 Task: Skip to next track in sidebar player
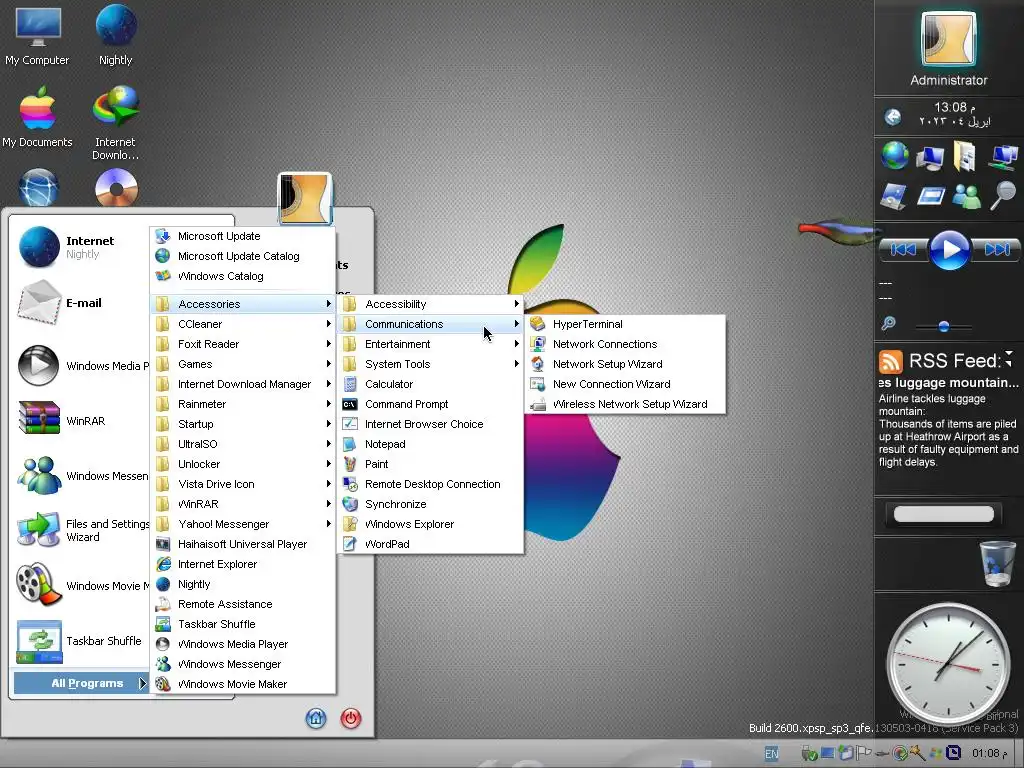point(997,249)
